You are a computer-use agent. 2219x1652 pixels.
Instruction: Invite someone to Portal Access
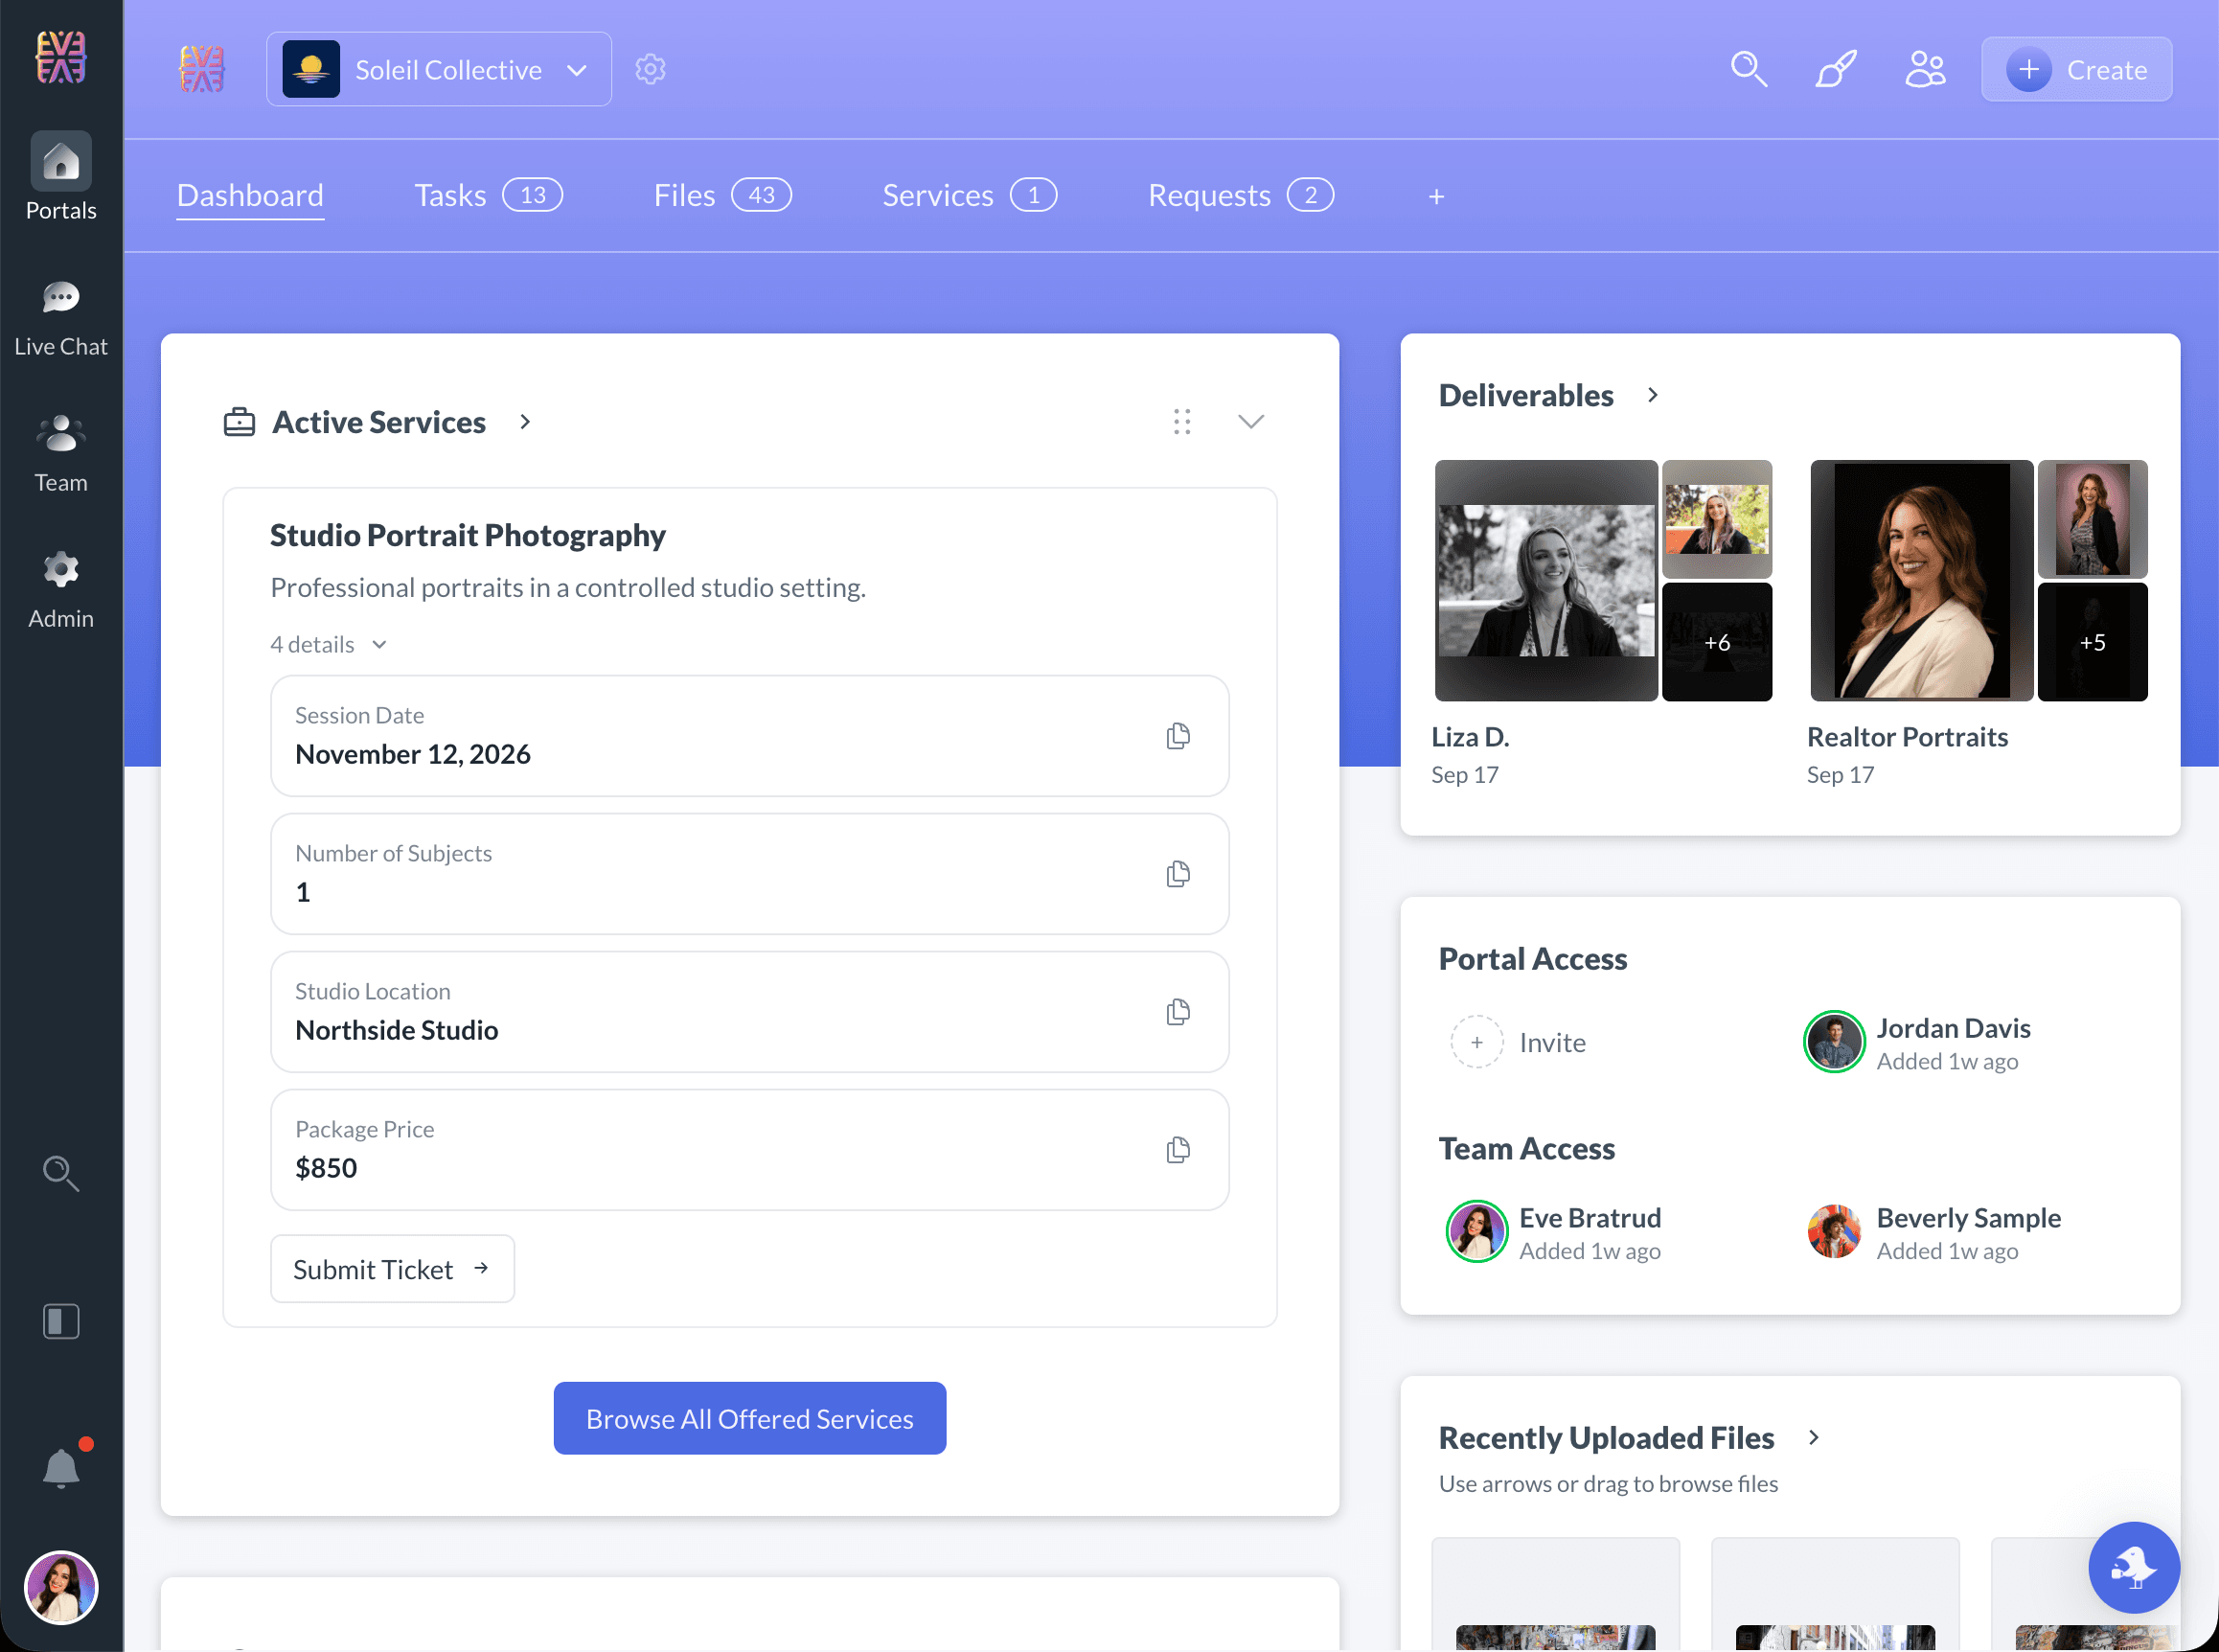pyautogui.click(x=1518, y=1042)
